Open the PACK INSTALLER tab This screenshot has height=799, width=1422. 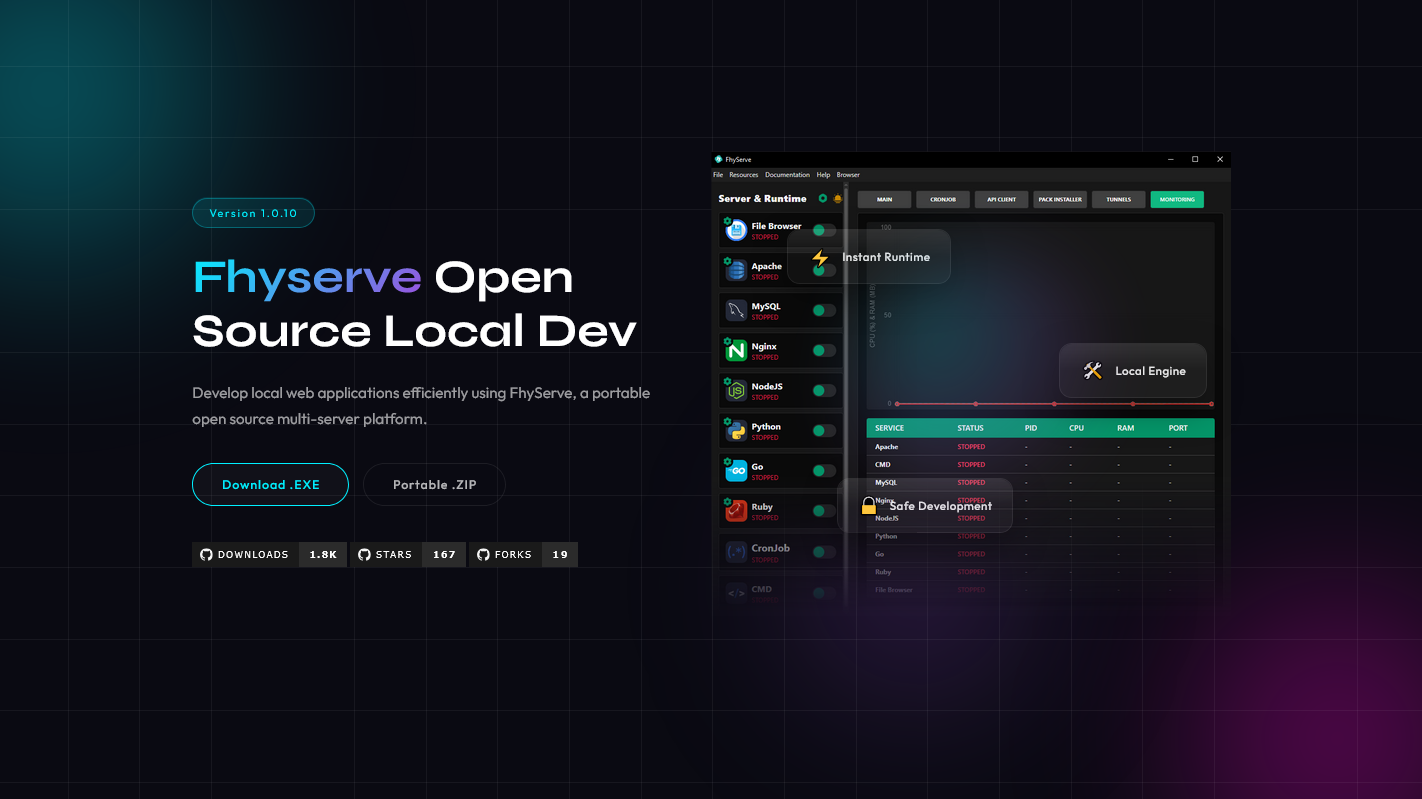point(1060,199)
